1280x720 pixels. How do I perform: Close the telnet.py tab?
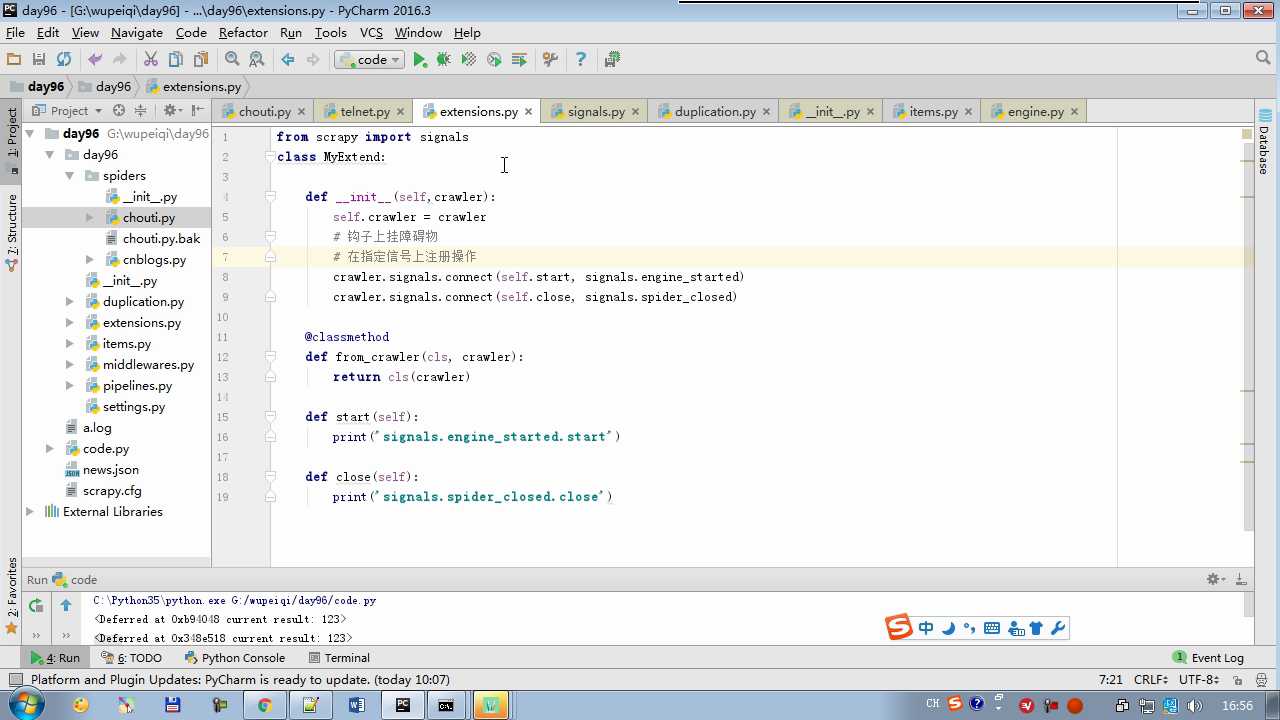pyautogui.click(x=400, y=112)
